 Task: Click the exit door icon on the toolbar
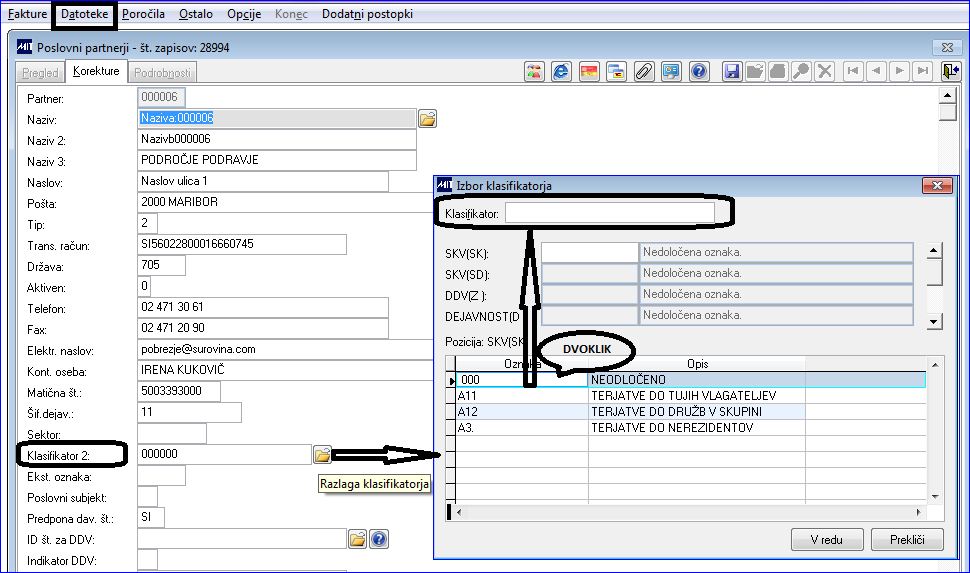(950, 71)
